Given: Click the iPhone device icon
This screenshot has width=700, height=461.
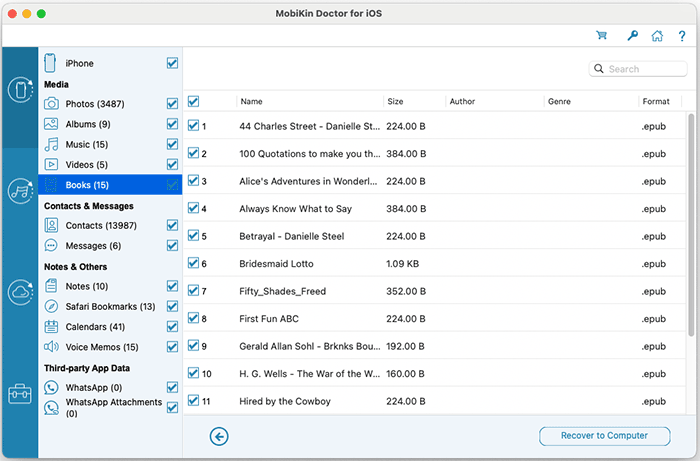Looking at the screenshot, I should [x=50, y=63].
